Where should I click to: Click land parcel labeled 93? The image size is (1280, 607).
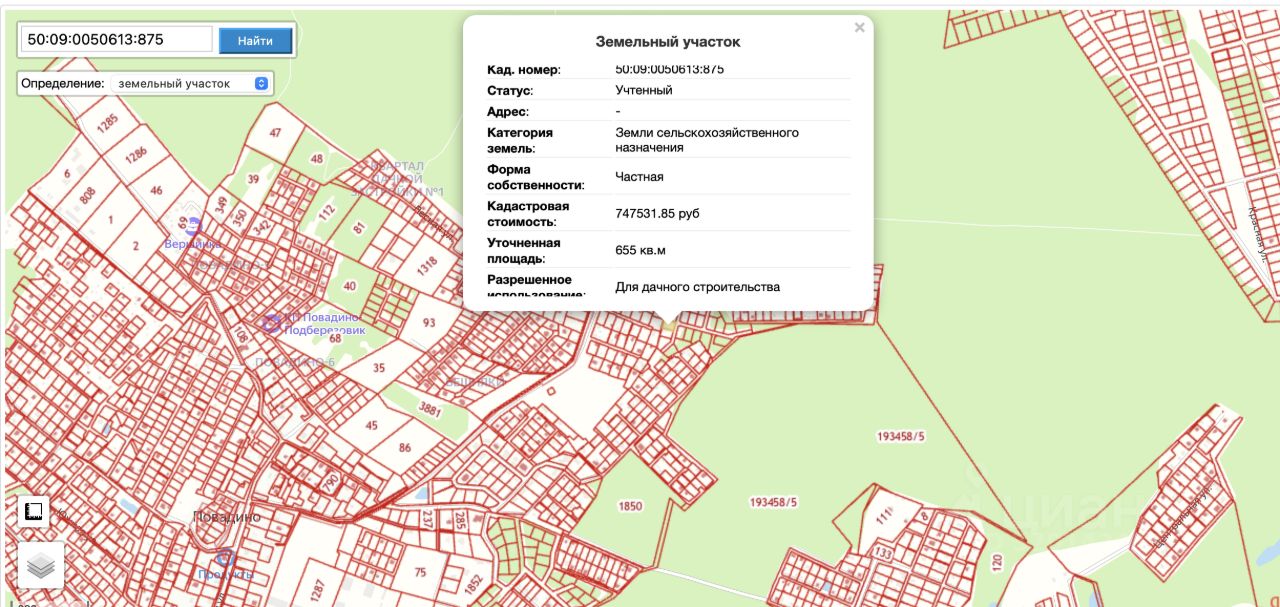[429, 322]
